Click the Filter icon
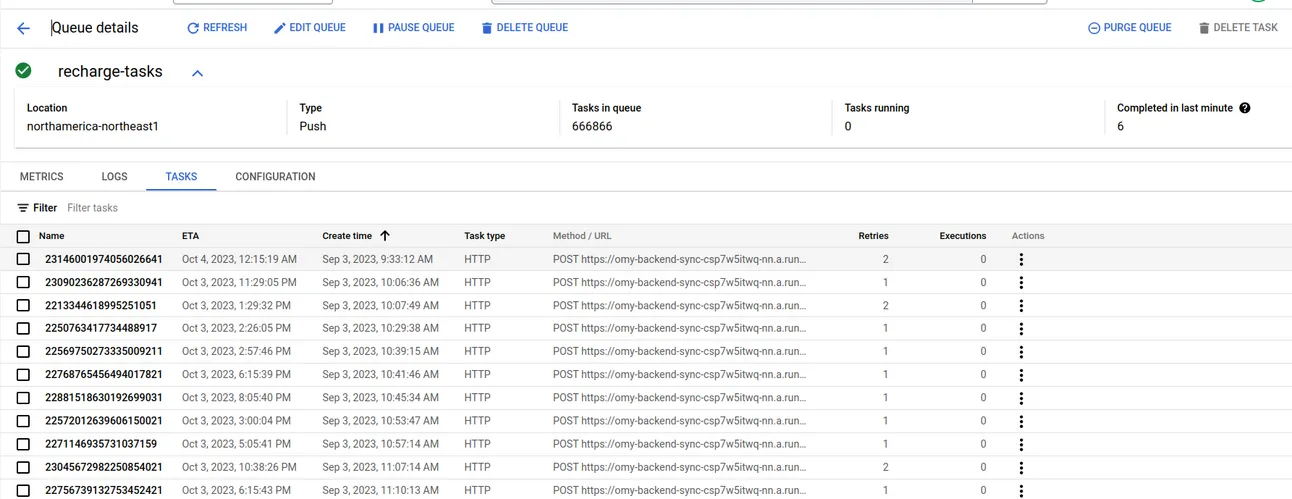Image resolution: width=1292 pixels, height=499 pixels. click(x=23, y=208)
